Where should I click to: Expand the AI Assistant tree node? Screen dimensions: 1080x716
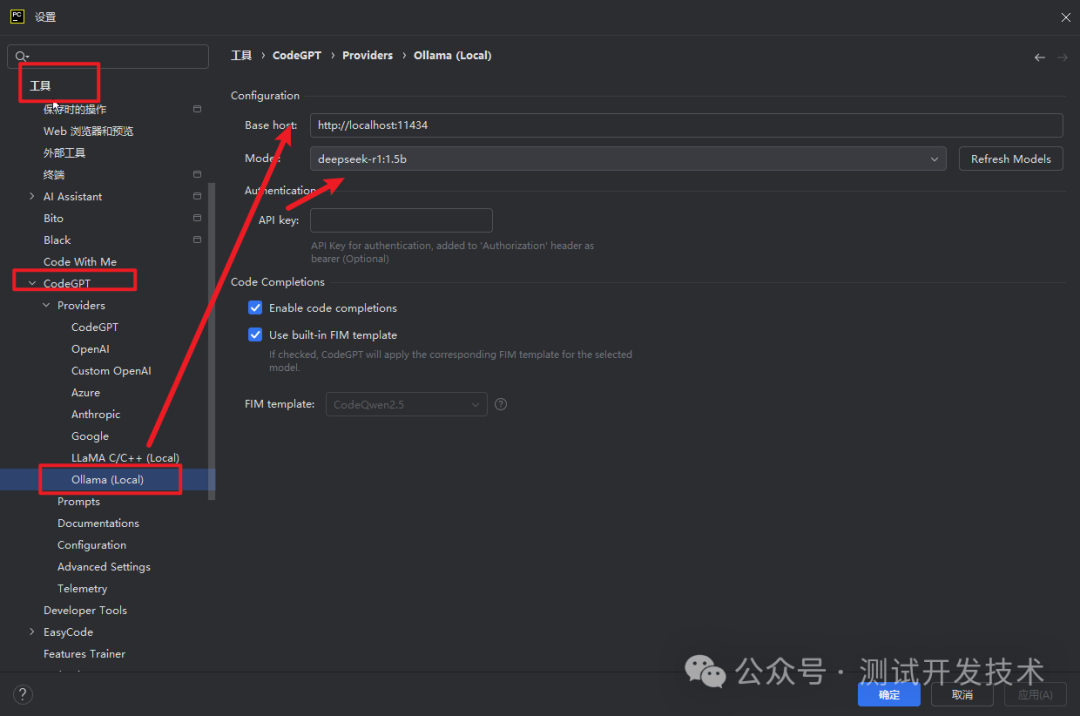32,196
